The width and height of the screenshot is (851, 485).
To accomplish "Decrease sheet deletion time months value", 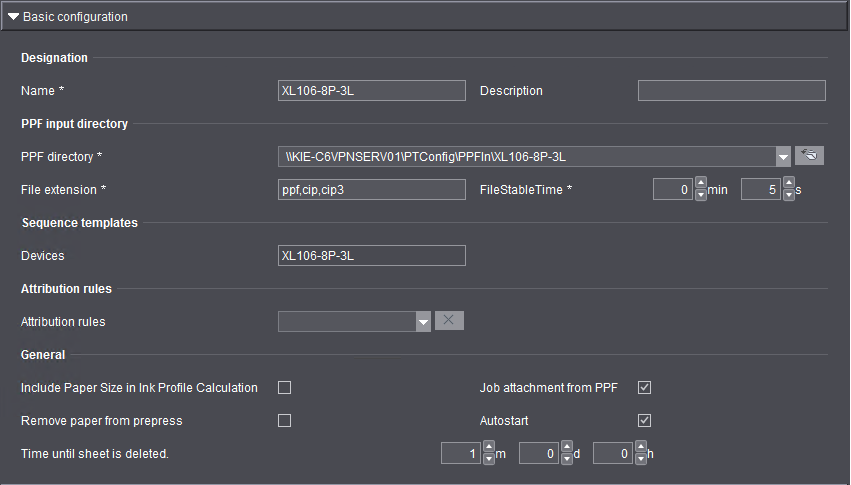I will tap(489, 459).
